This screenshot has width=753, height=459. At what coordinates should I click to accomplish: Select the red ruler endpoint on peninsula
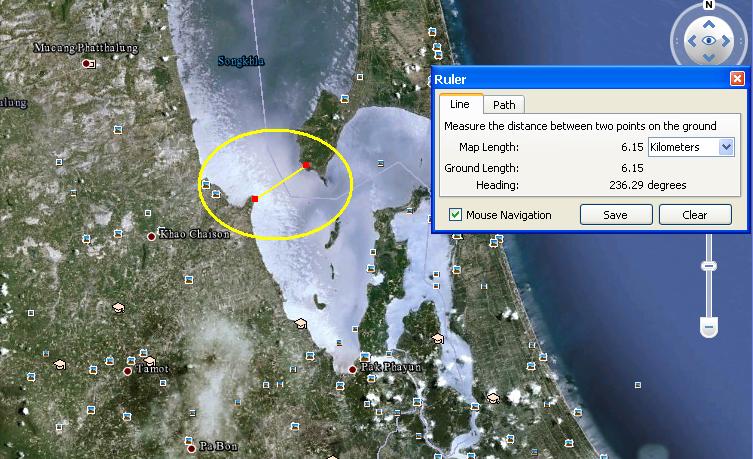pyautogui.click(x=306, y=165)
